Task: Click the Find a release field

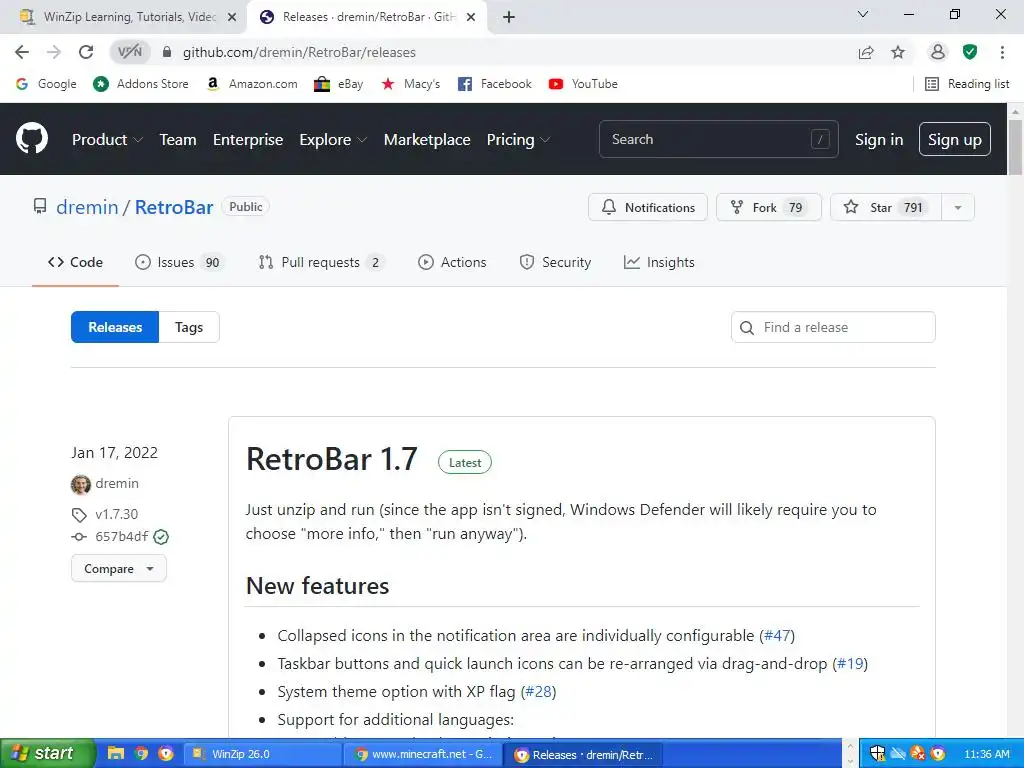Action: (x=833, y=327)
